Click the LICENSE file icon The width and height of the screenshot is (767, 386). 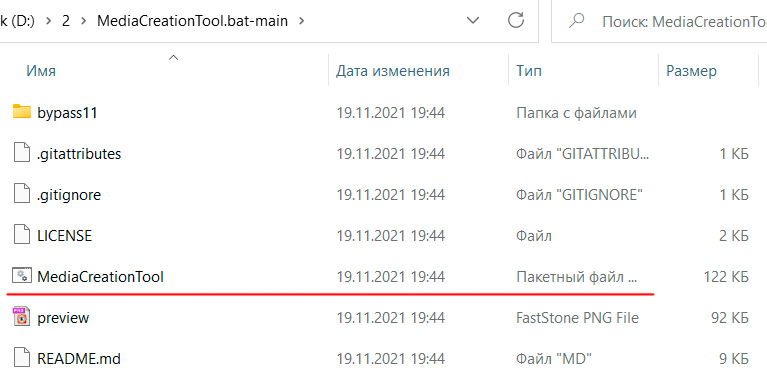[x=22, y=236]
